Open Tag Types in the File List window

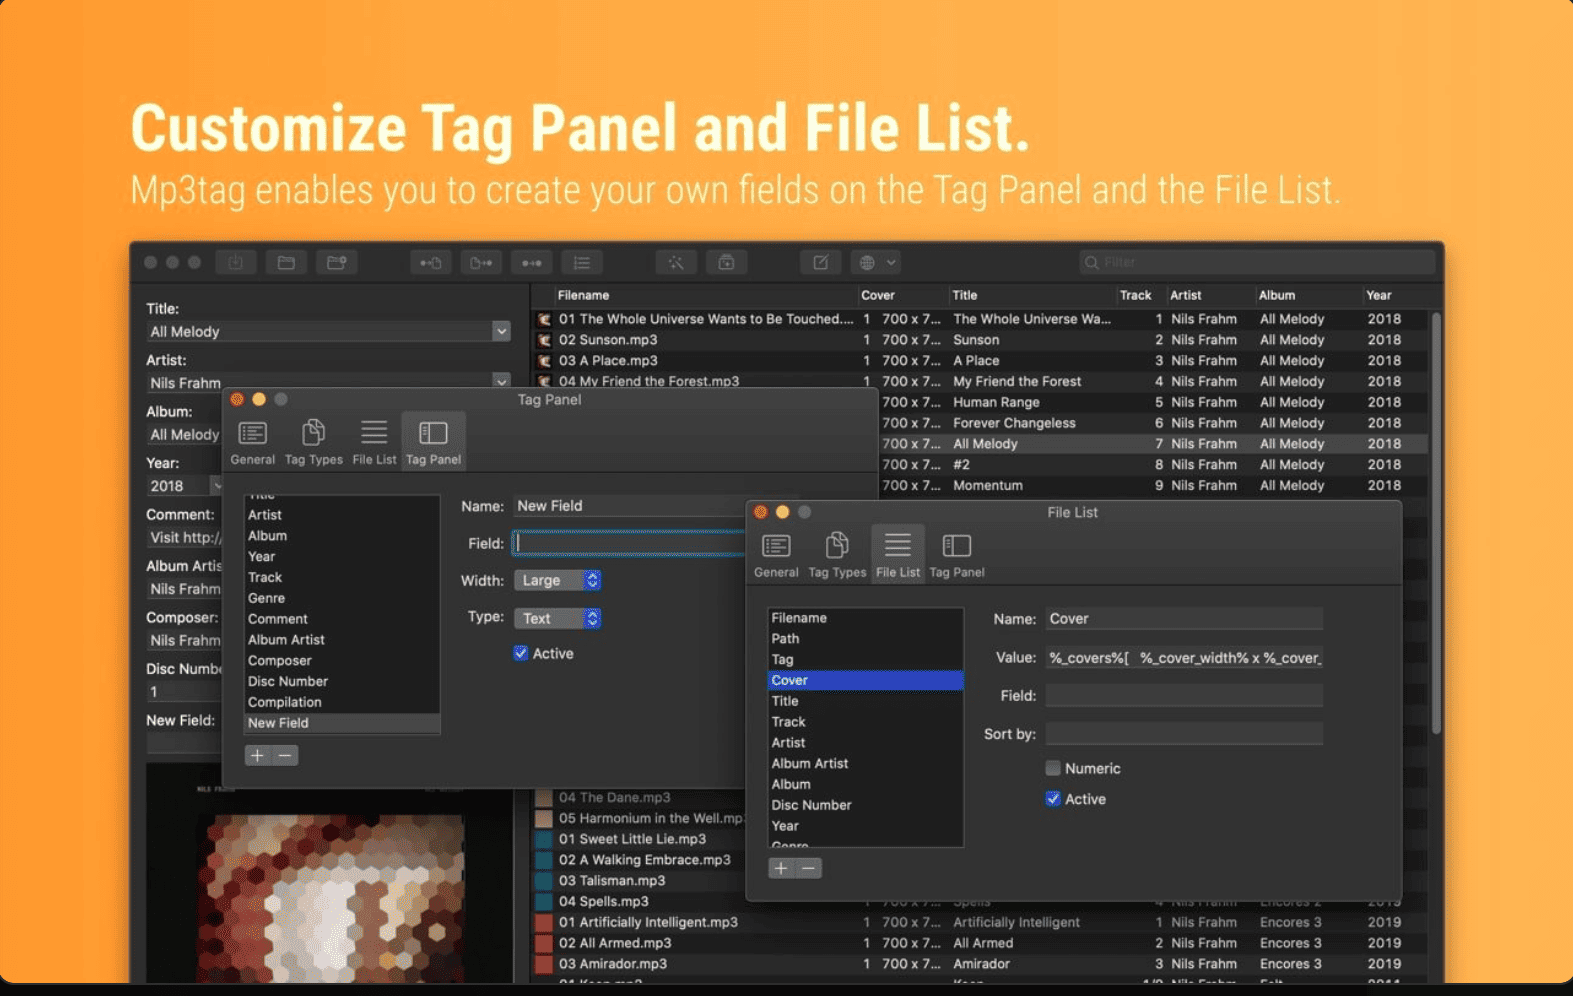point(837,555)
